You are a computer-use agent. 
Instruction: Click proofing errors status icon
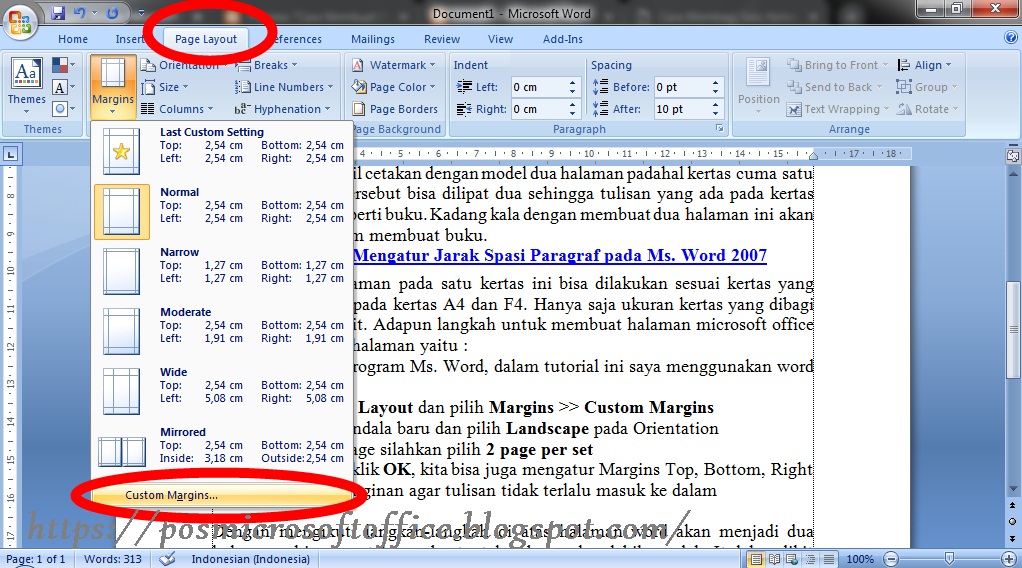pyautogui.click(x=168, y=559)
